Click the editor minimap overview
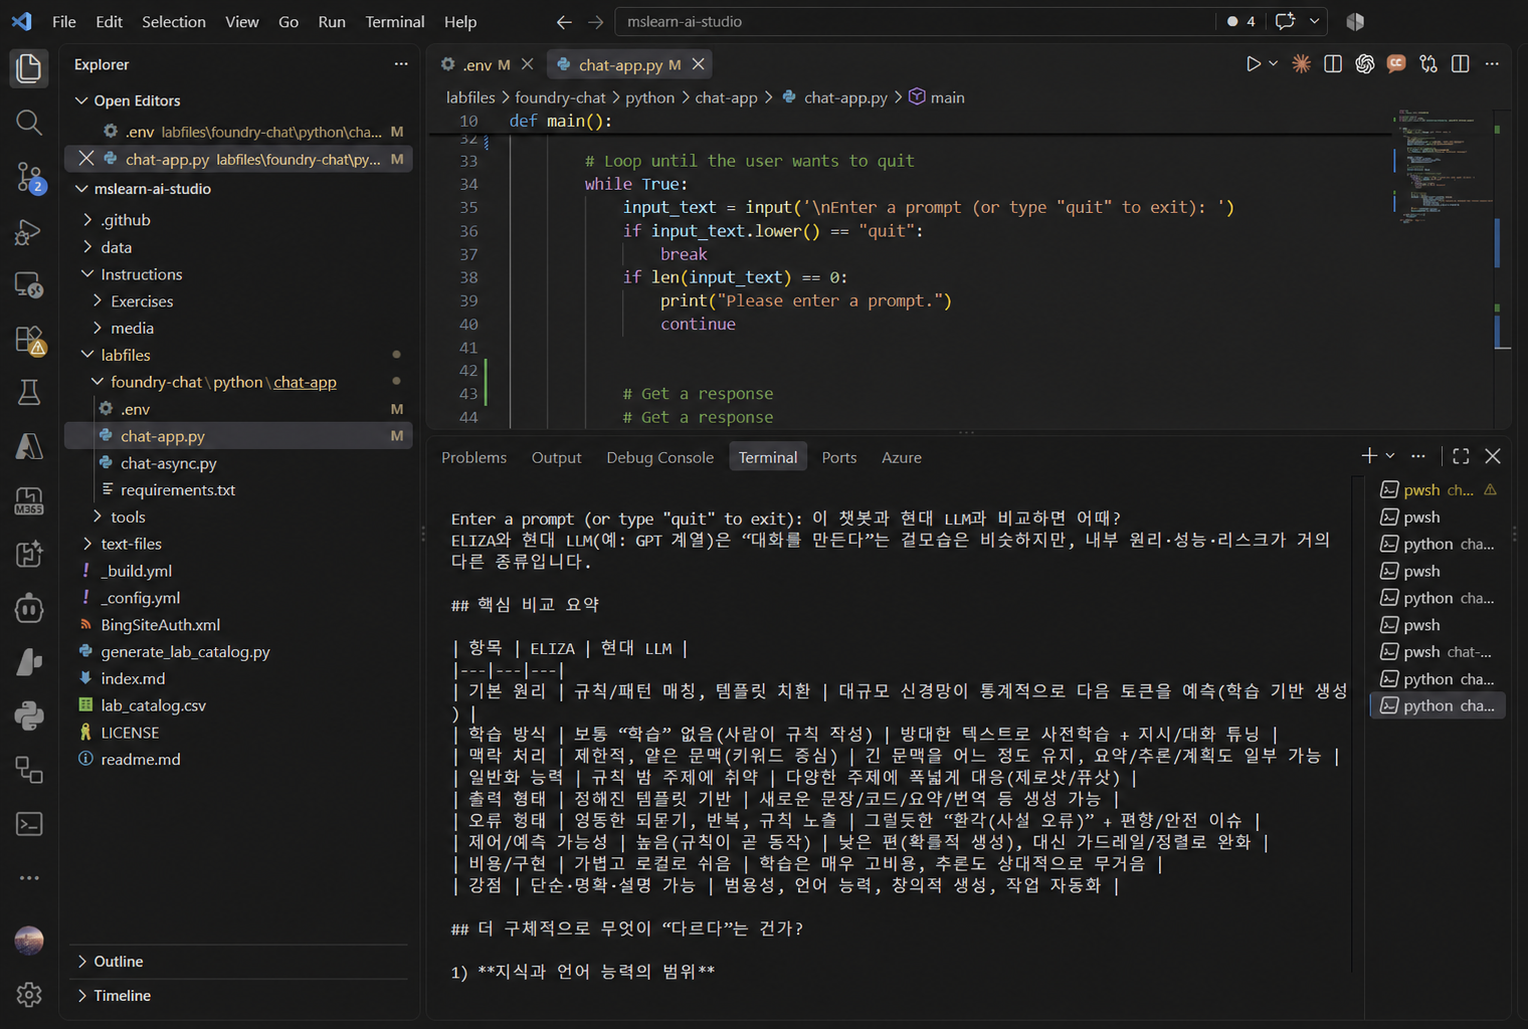 1444,165
